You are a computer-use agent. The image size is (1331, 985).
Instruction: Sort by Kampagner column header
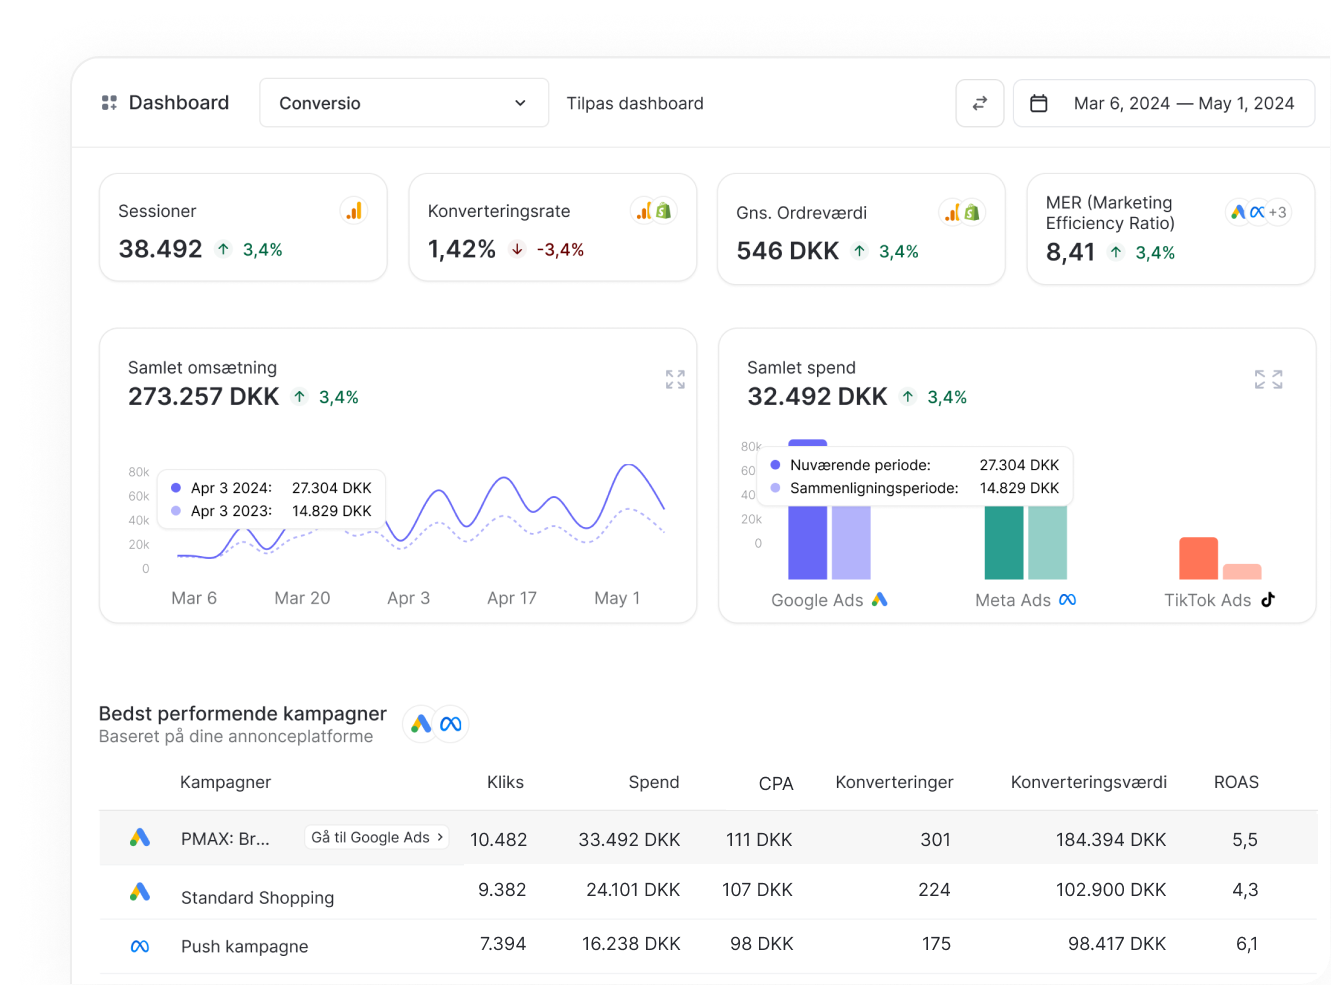(225, 782)
